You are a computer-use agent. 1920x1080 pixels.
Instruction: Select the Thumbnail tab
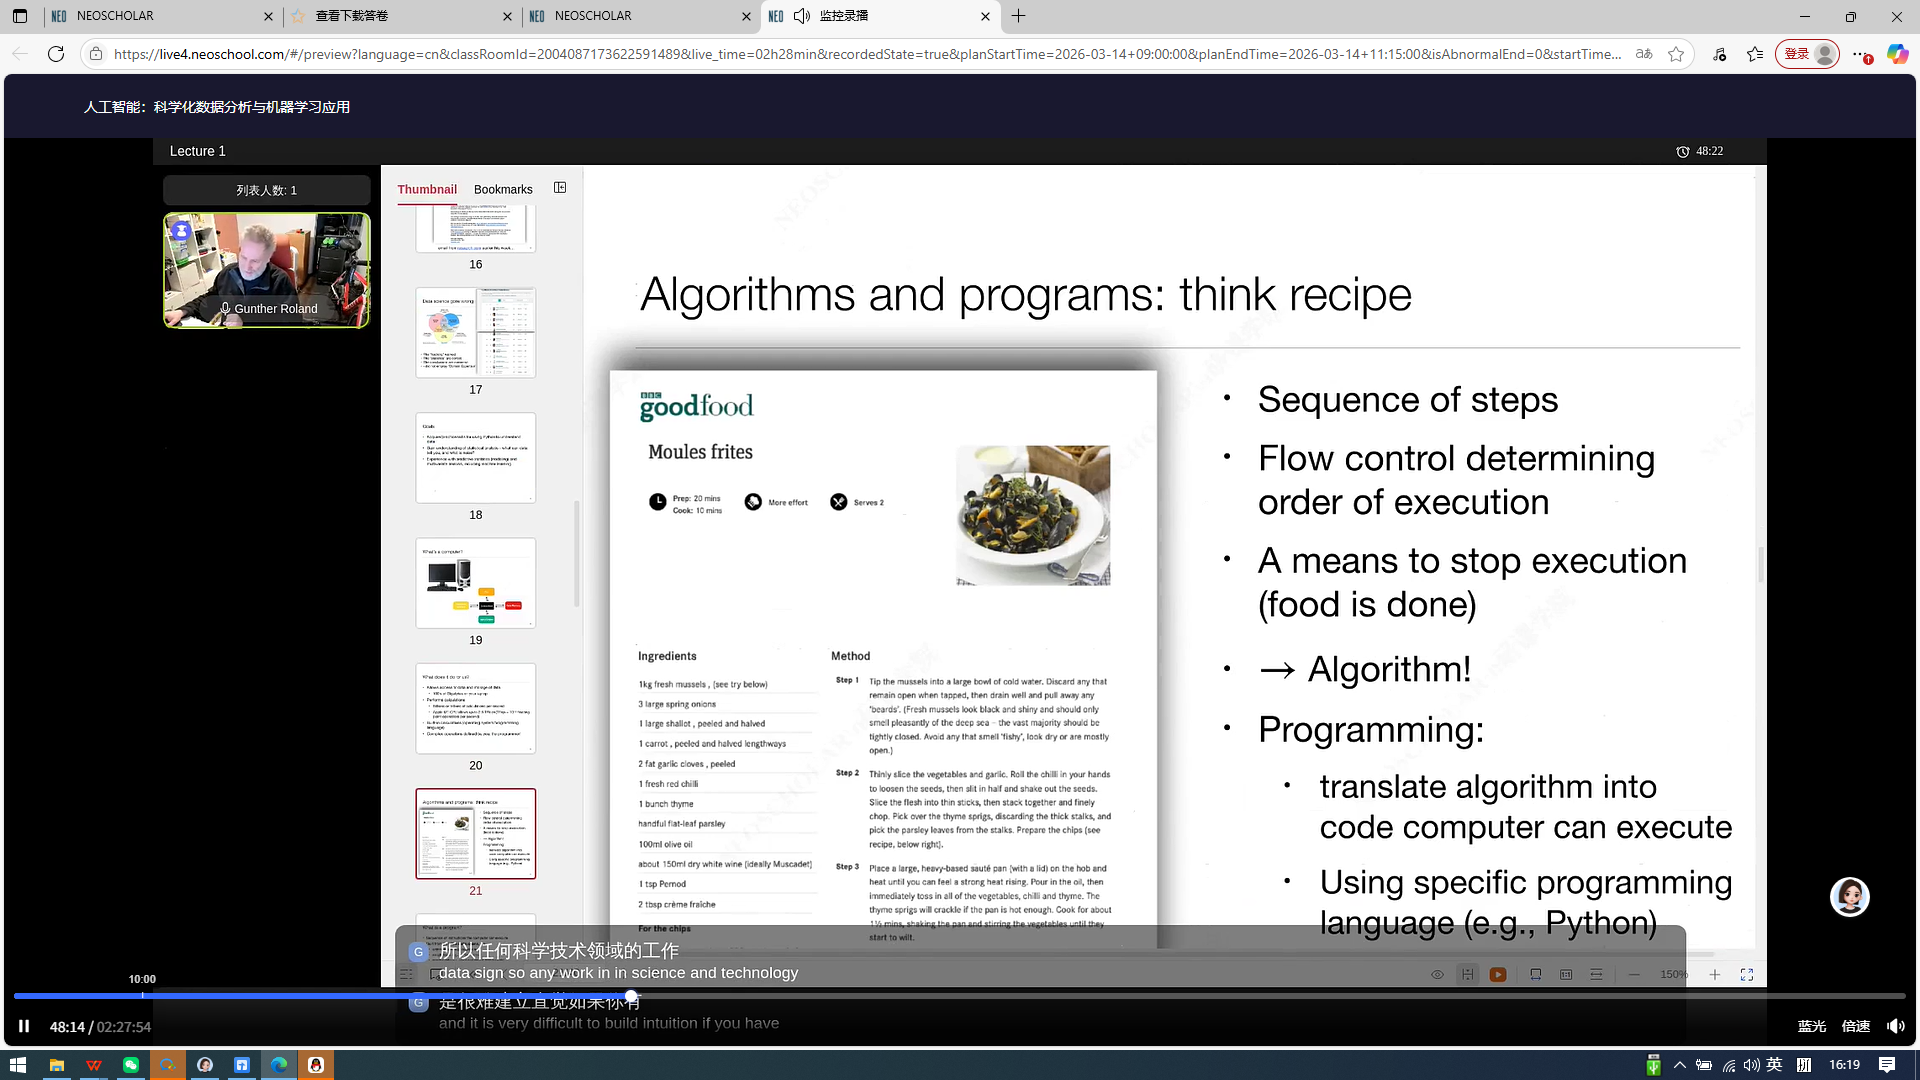point(427,189)
